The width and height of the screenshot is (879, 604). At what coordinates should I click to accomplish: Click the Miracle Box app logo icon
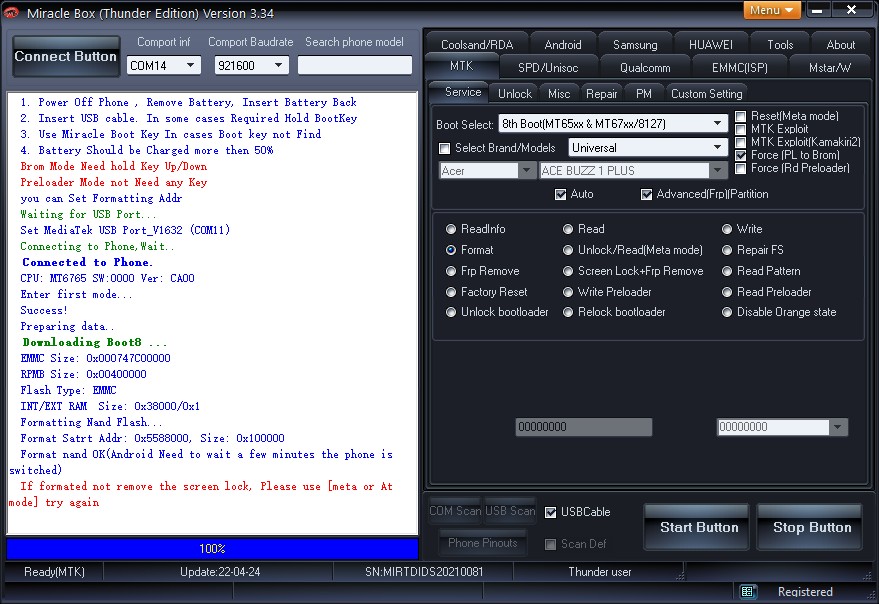coord(11,12)
